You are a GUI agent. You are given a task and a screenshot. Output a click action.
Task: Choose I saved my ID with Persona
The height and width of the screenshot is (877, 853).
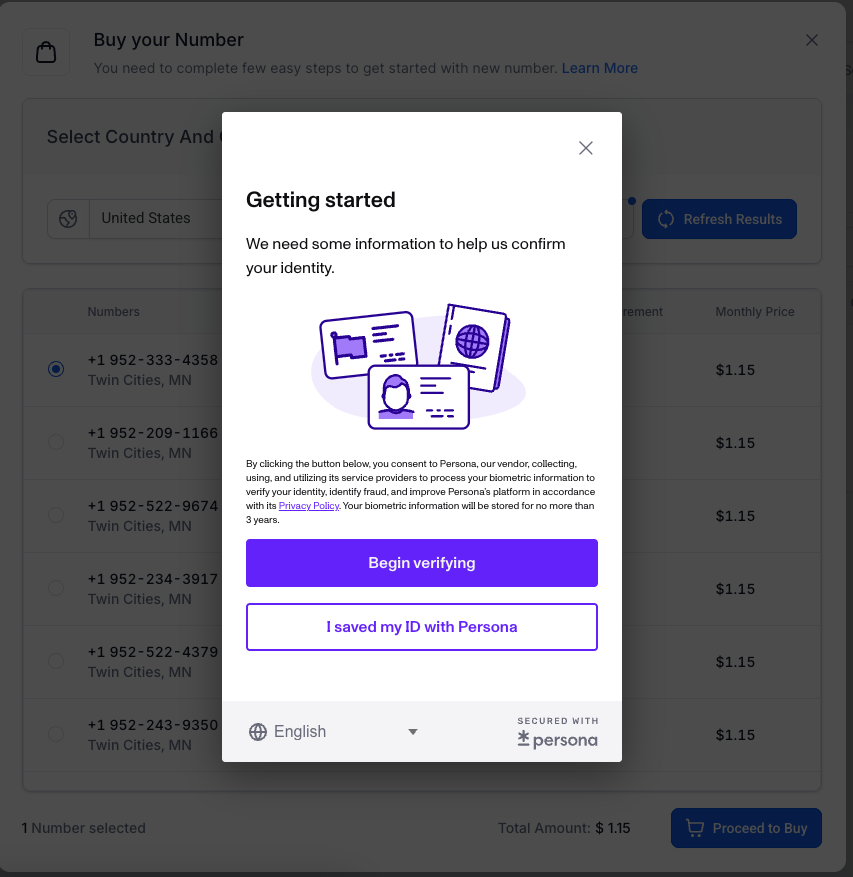pos(422,627)
